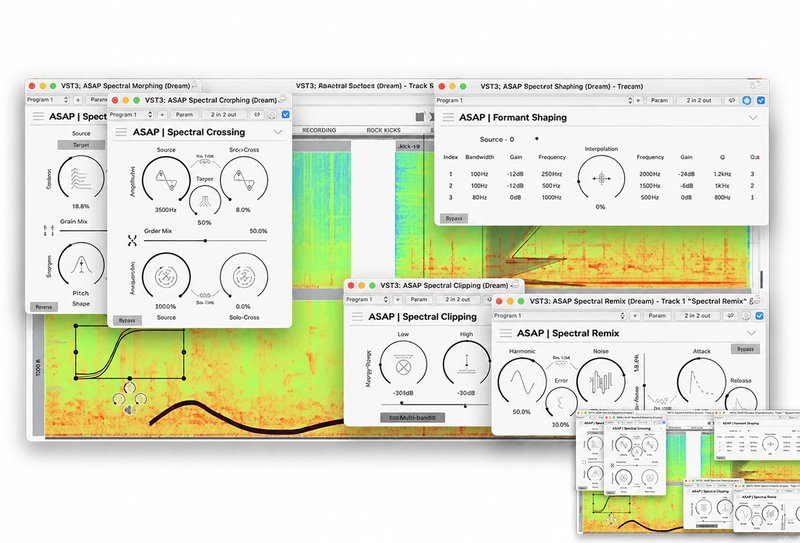Viewport: 800px width, 543px height.
Task: Click the Pitch Shape knob in Spectral Morphing
Action: pyautogui.click(x=81, y=264)
